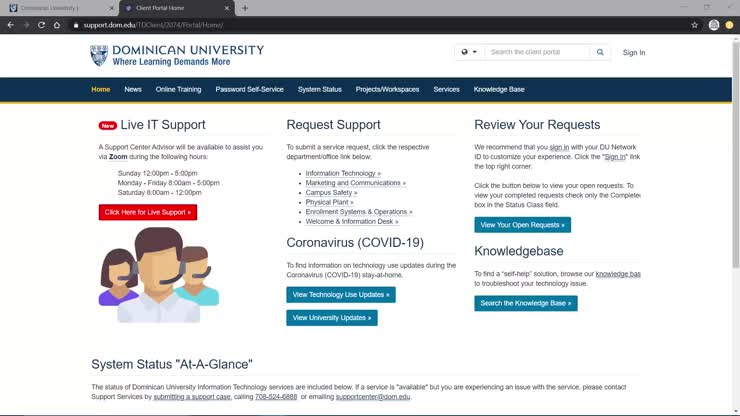Click View University Updates button
This screenshot has height=416, width=740.
332,318
